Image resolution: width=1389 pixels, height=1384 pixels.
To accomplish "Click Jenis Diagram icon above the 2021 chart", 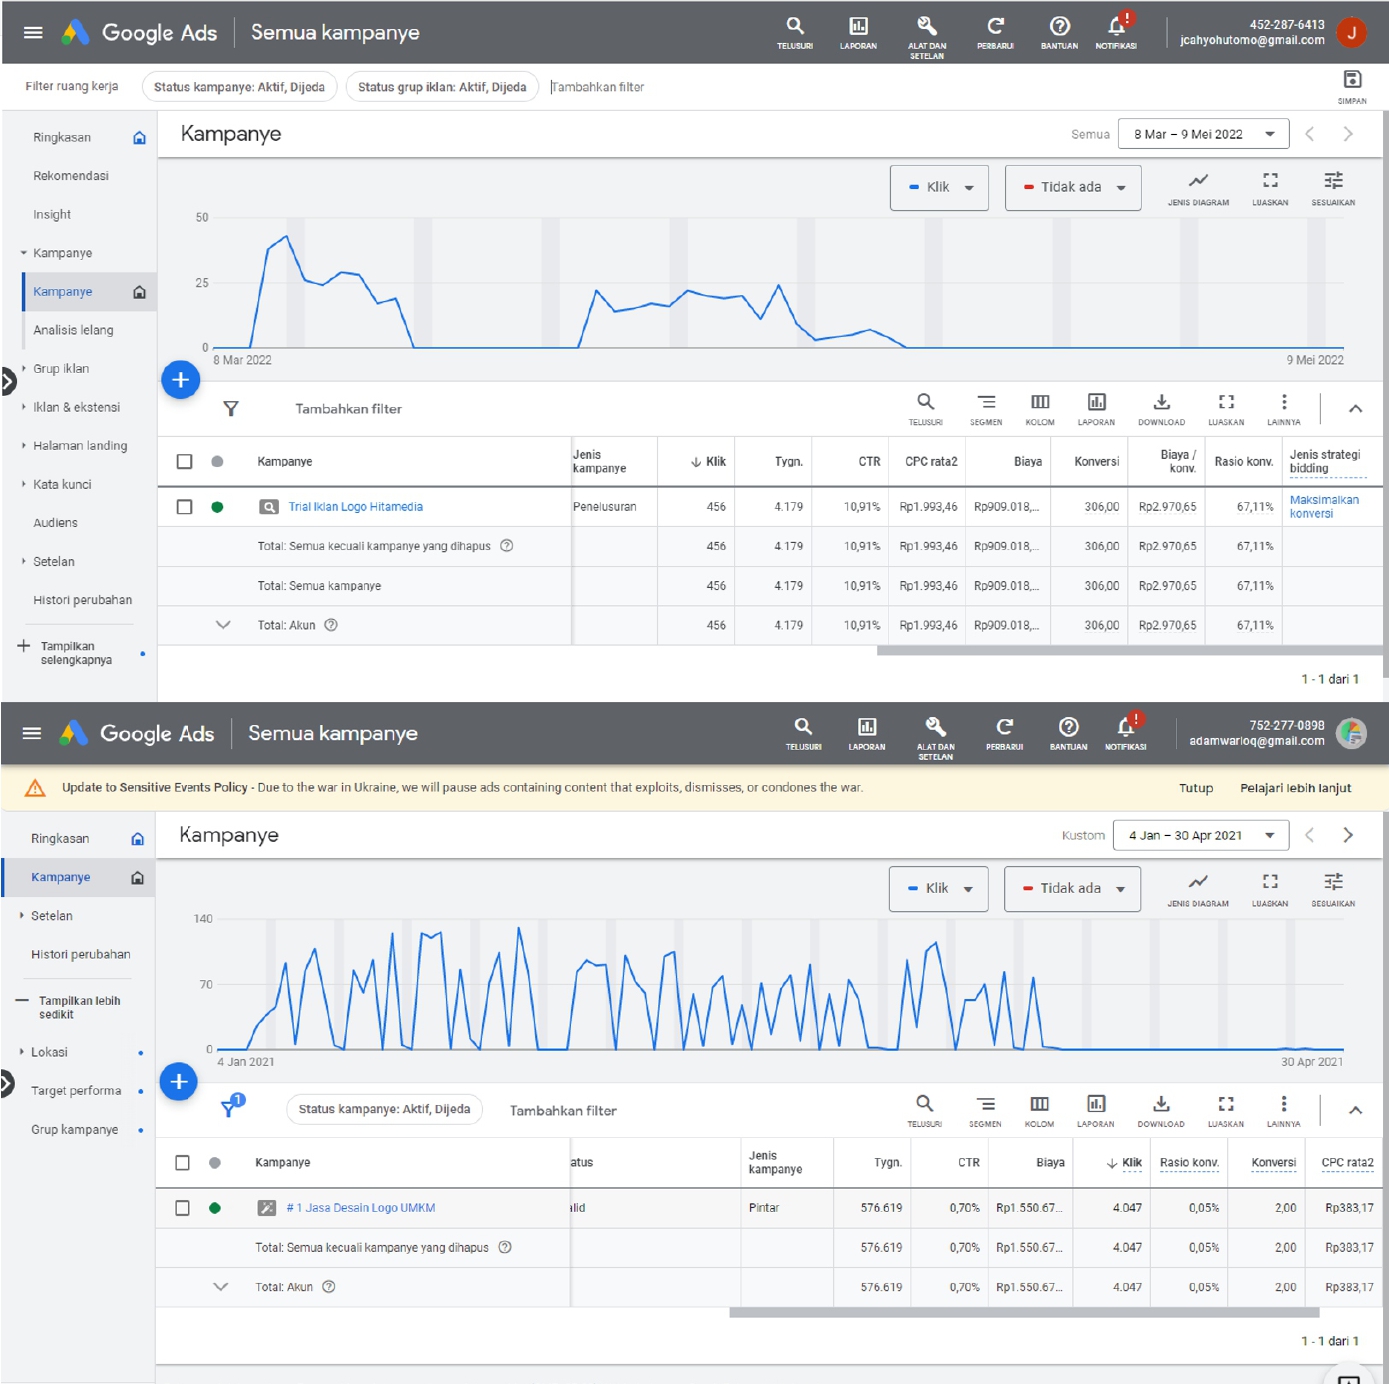I will [1197, 883].
